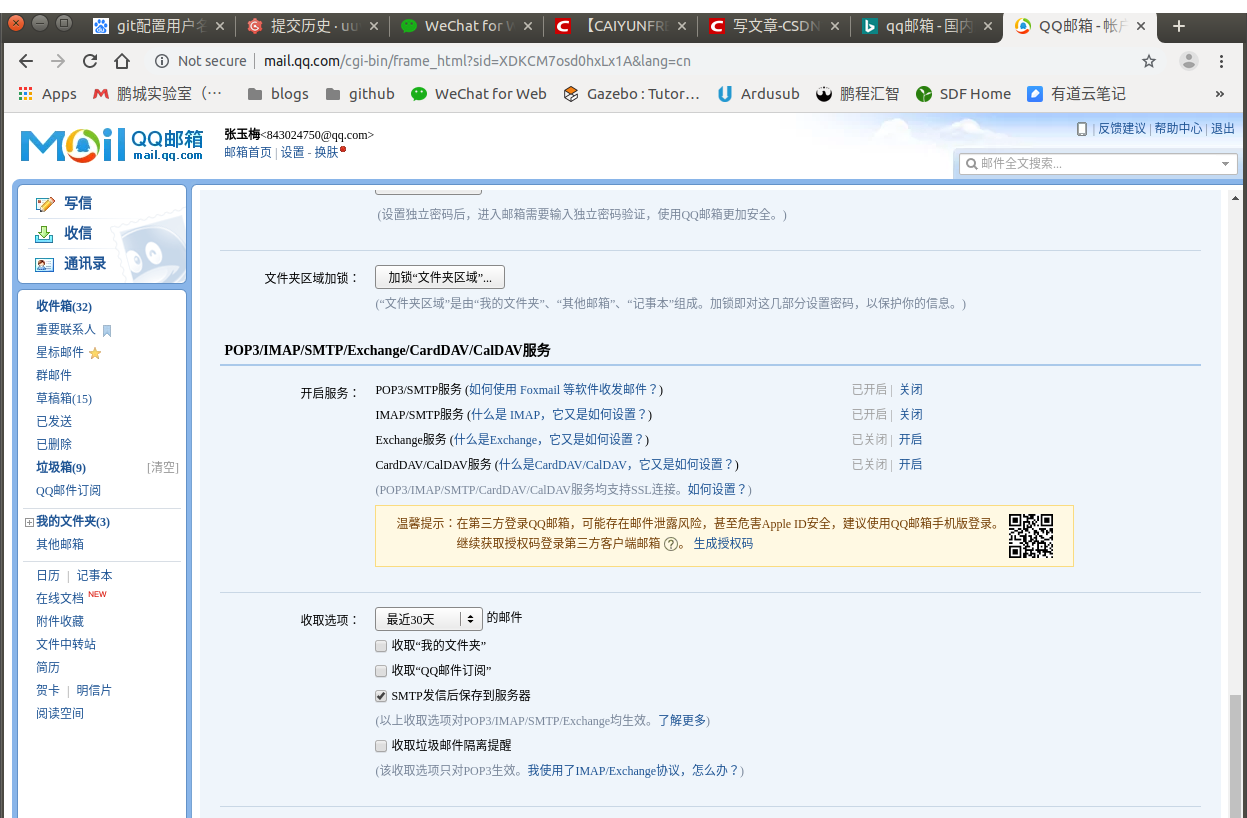Open the 最近30天 dropdown

pos(429,619)
